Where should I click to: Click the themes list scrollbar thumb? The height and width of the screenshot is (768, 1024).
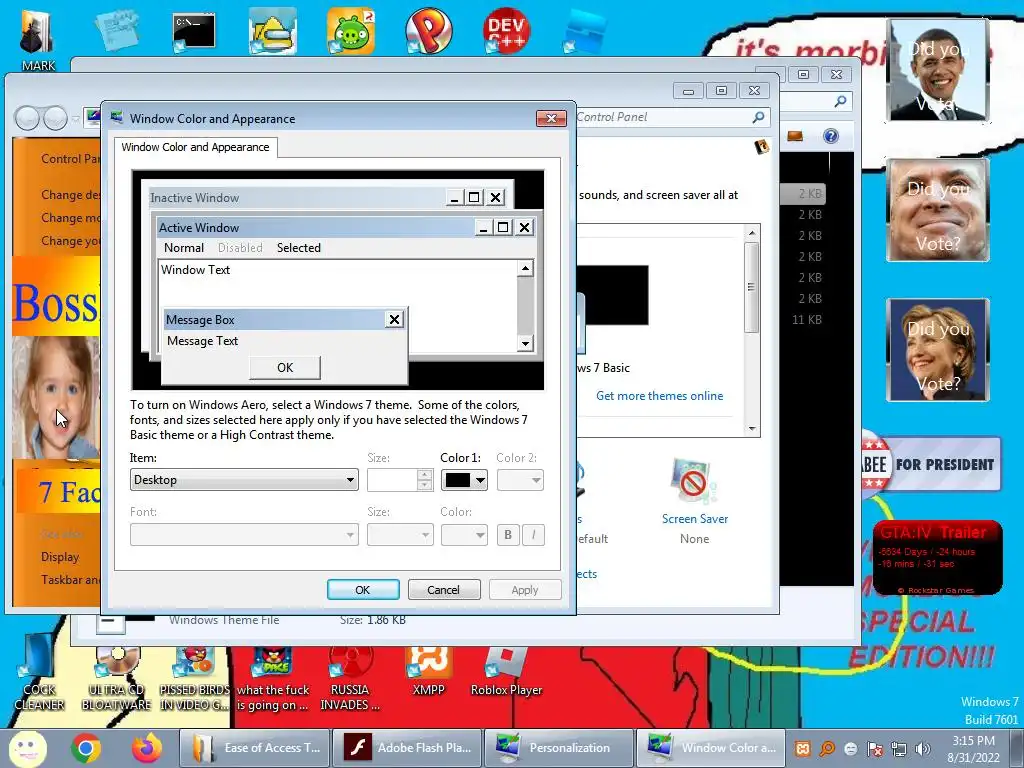tap(752, 287)
